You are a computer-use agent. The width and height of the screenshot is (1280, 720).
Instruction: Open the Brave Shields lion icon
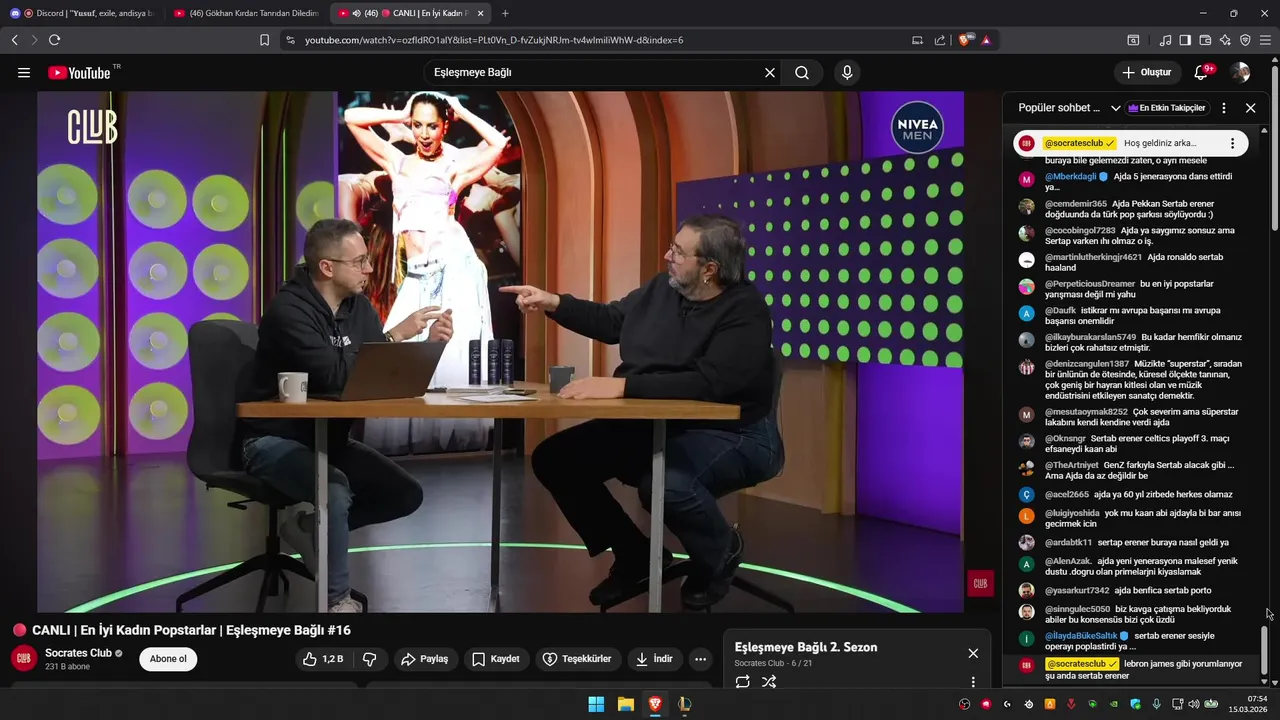(965, 40)
